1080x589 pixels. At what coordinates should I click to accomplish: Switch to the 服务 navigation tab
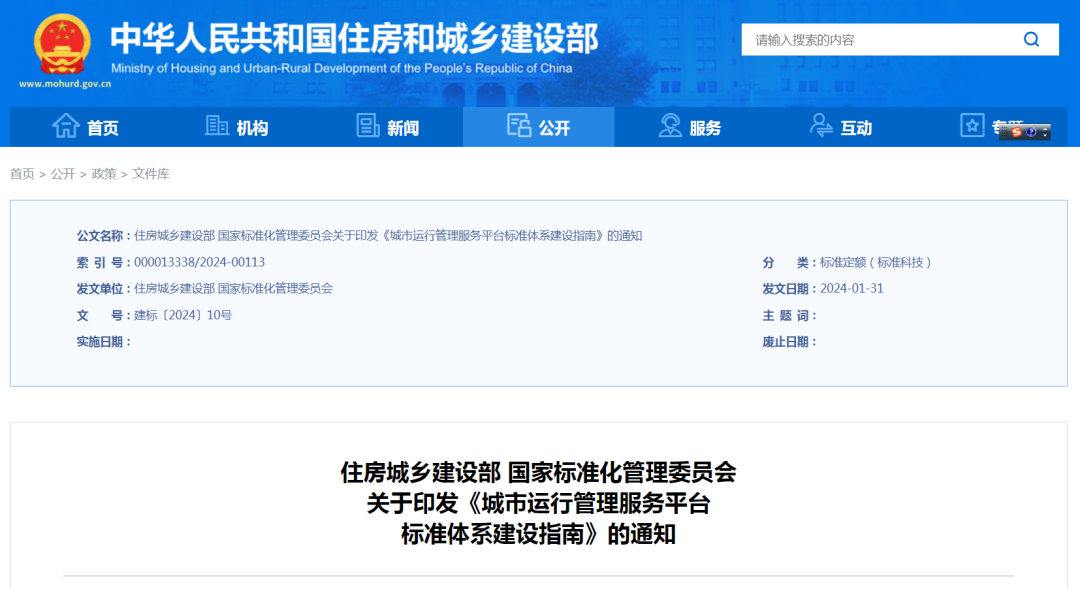705,128
